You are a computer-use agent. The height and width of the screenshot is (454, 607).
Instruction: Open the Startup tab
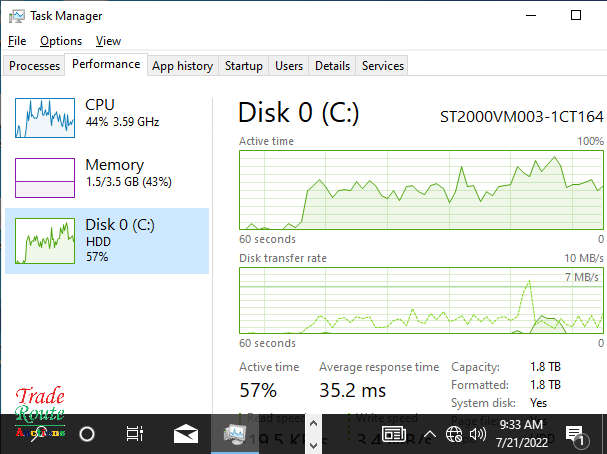click(x=243, y=66)
